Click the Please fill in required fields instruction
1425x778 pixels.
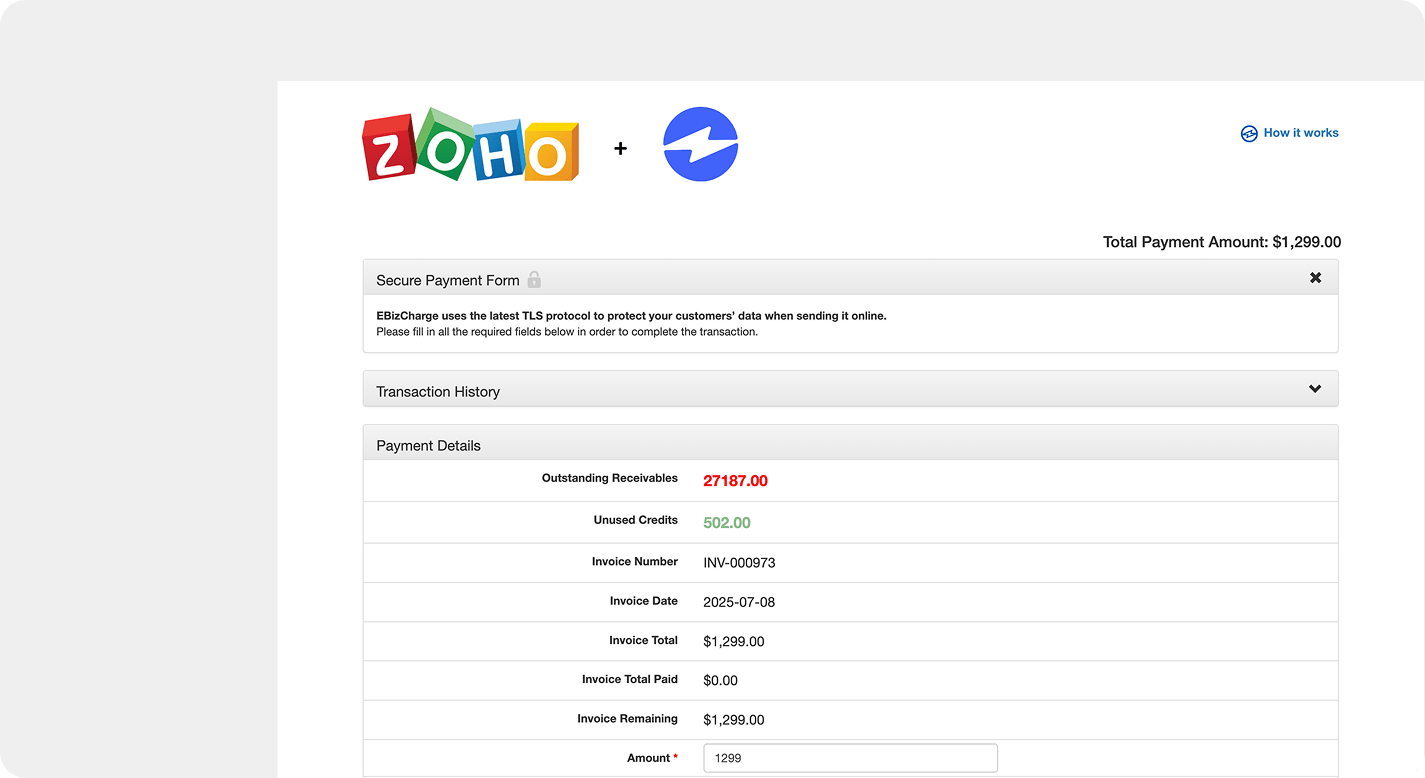(567, 332)
